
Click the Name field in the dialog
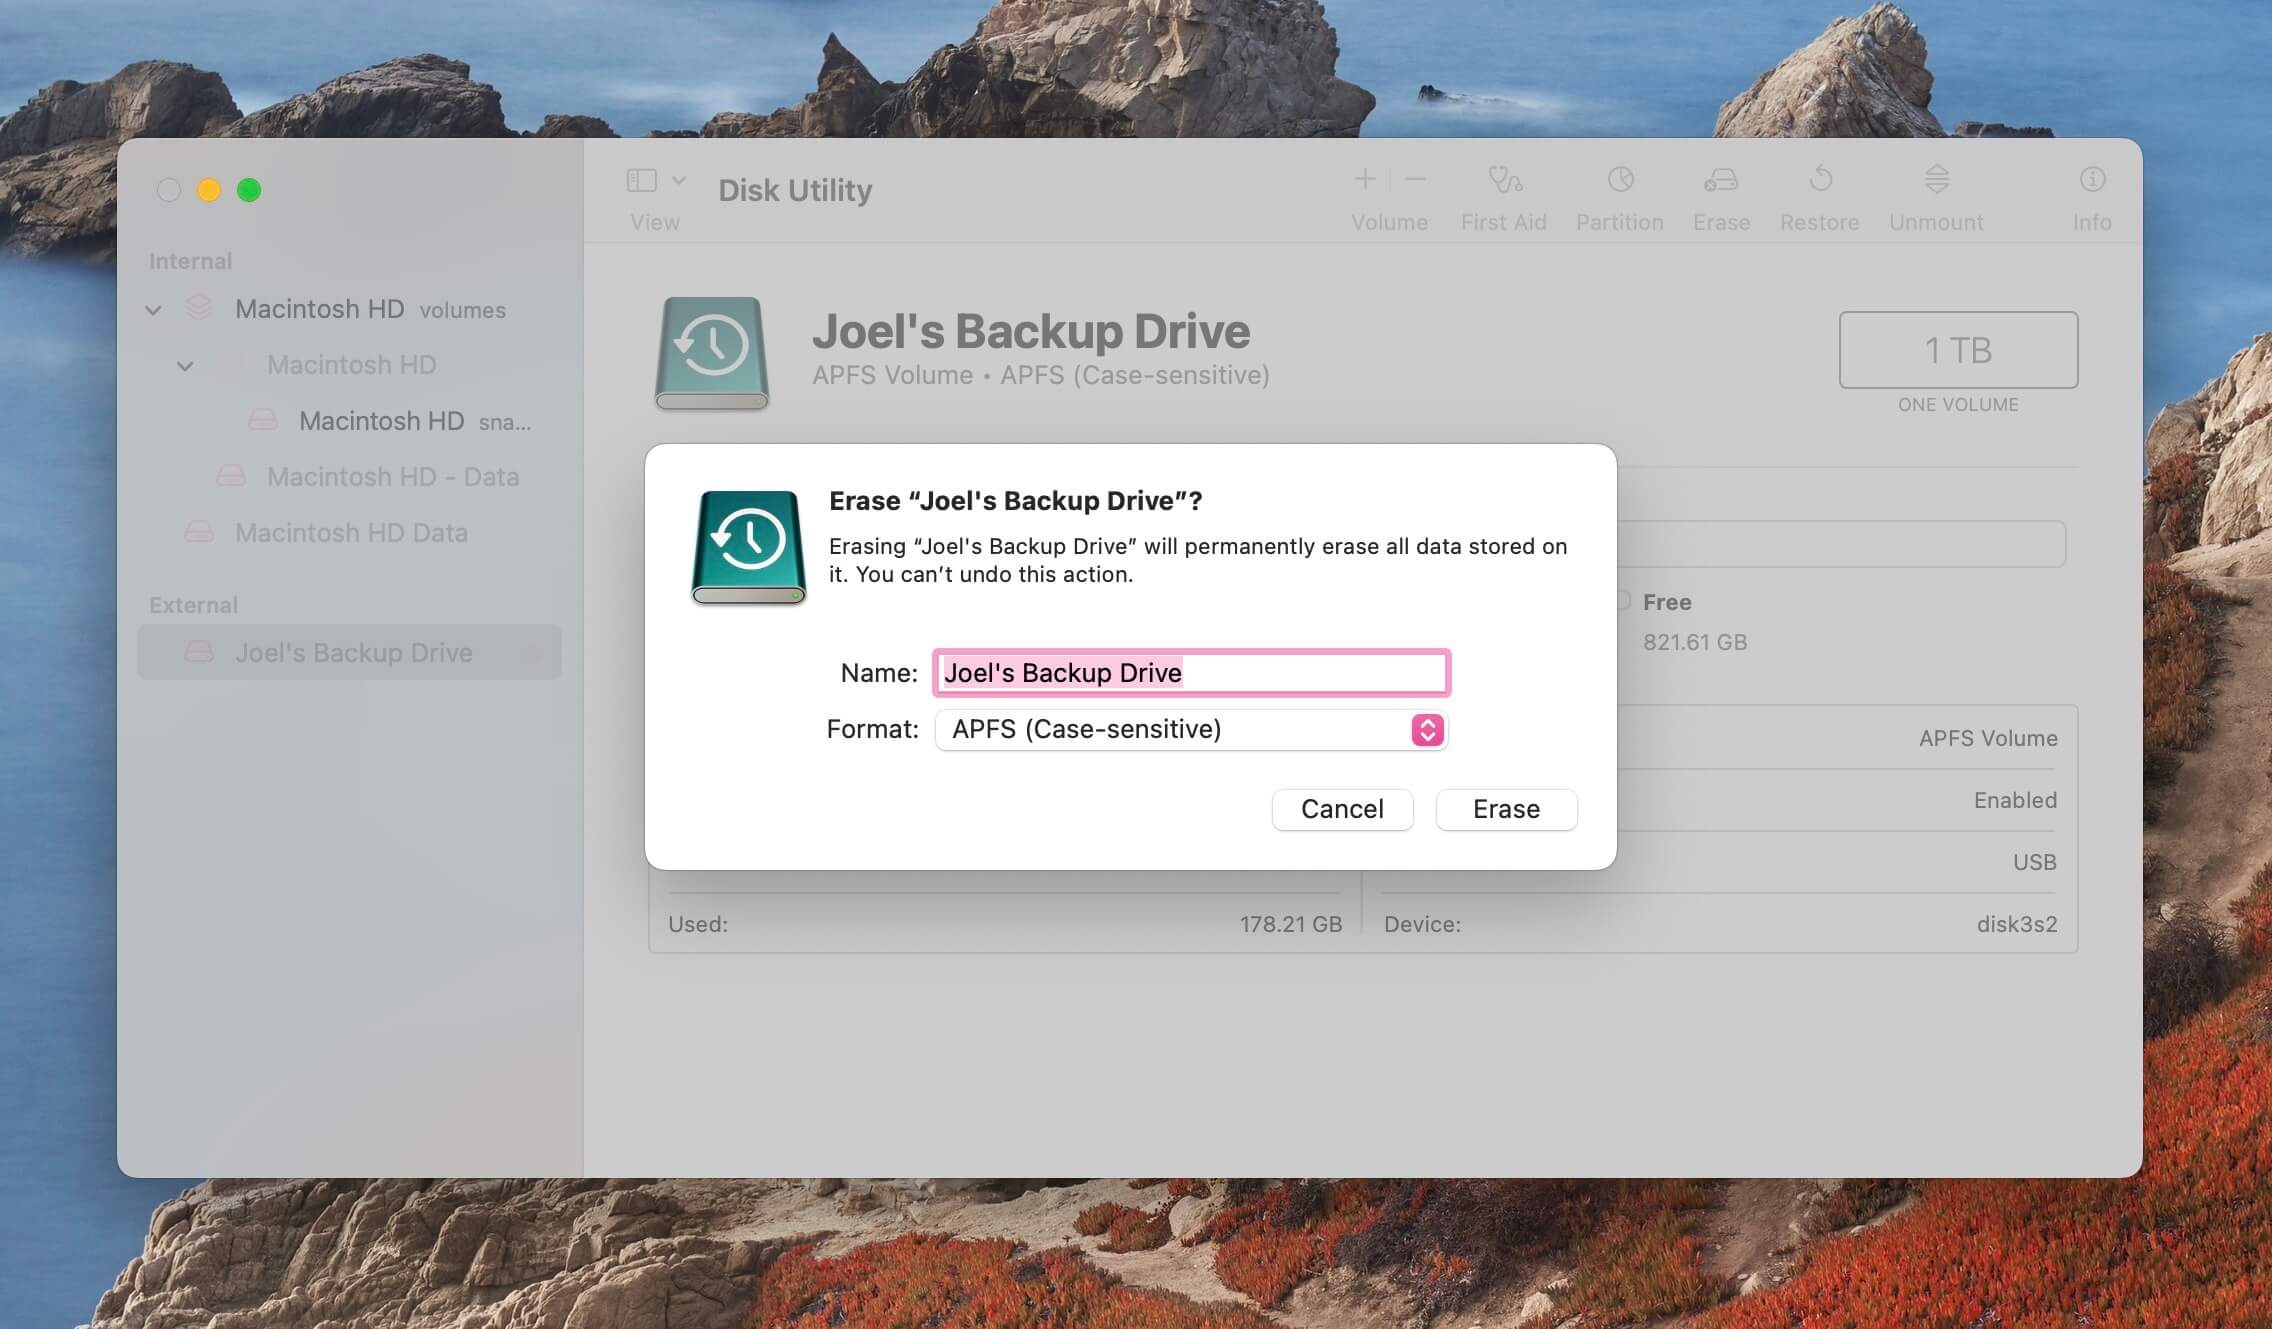click(x=1191, y=673)
